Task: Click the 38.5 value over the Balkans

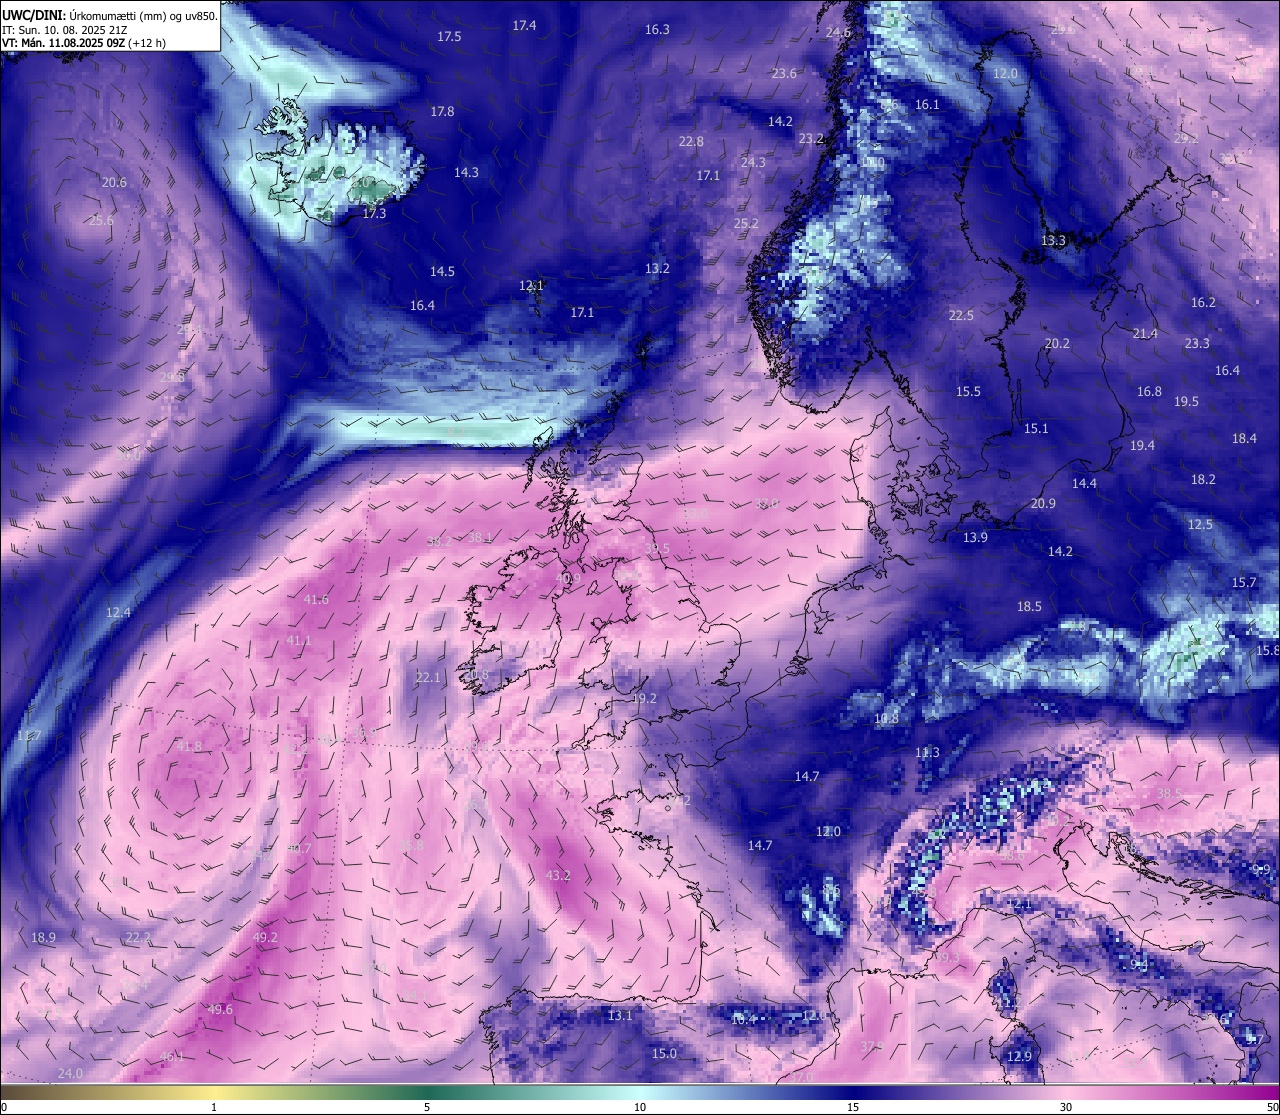Action: (x=1169, y=794)
